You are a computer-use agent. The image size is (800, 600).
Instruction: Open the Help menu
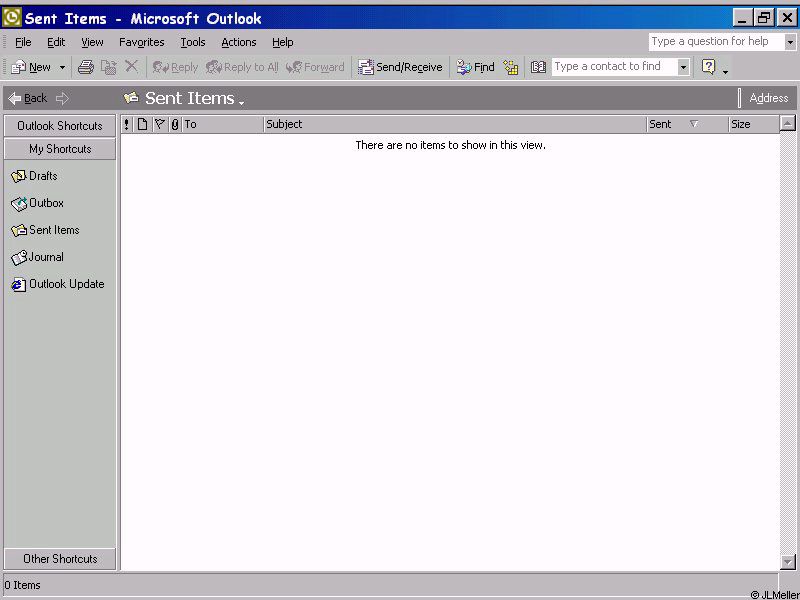[x=283, y=42]
